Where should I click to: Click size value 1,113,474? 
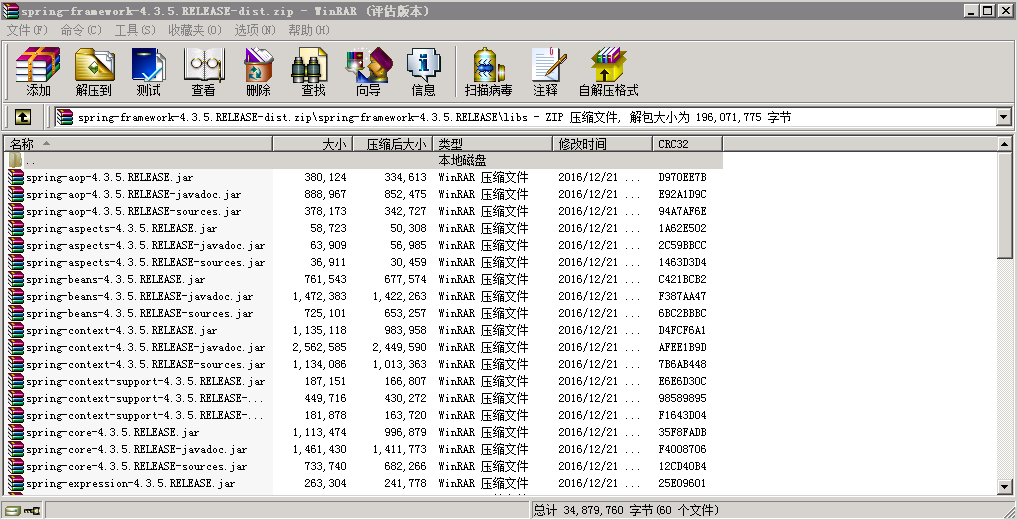click(319, 432)
